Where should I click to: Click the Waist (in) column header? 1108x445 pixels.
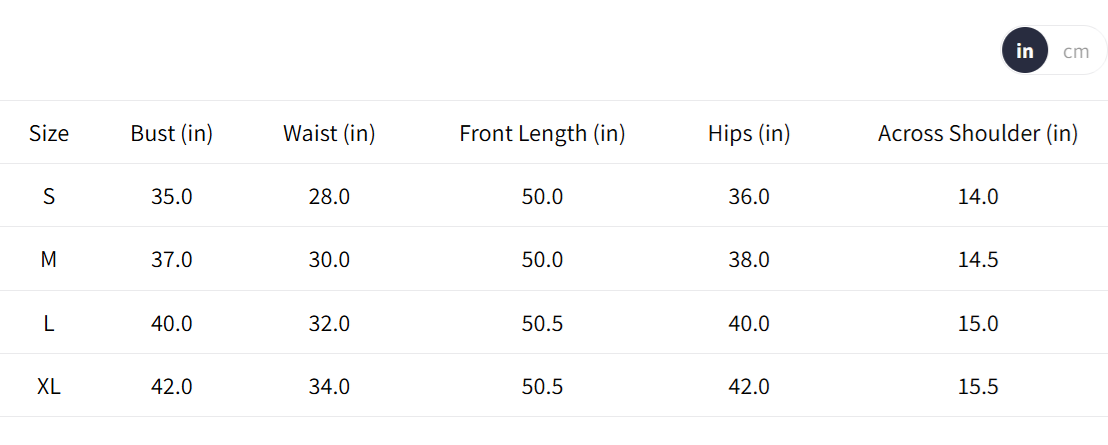coord(329,133)
